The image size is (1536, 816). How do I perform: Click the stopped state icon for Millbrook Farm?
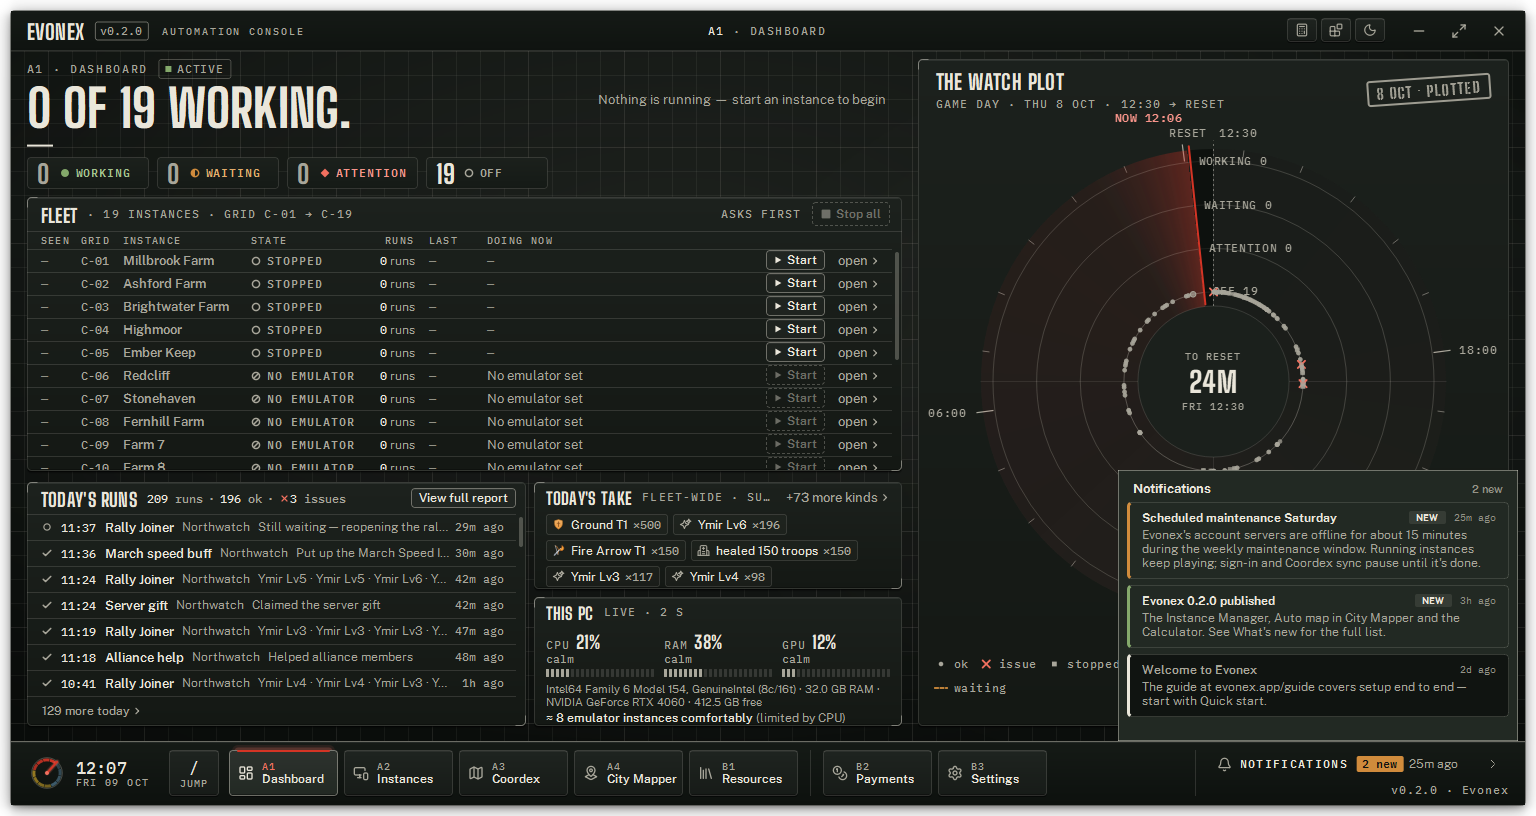[x=256, y=261]
